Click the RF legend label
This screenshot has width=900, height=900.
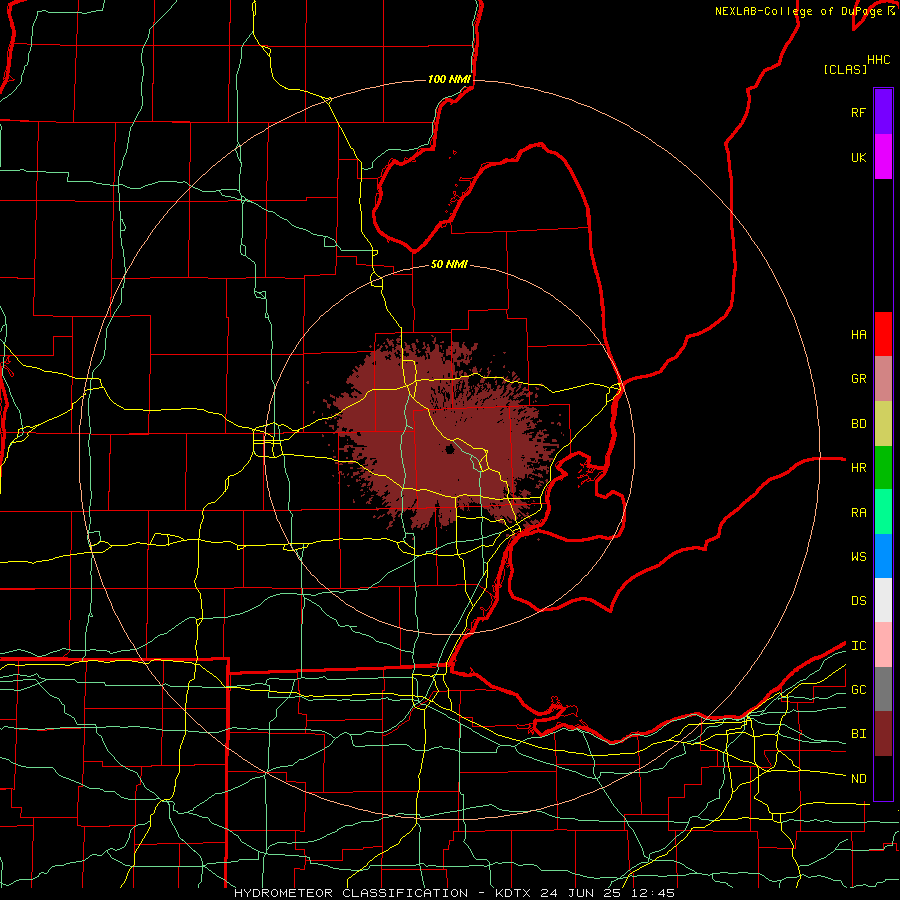click(858, 112)
